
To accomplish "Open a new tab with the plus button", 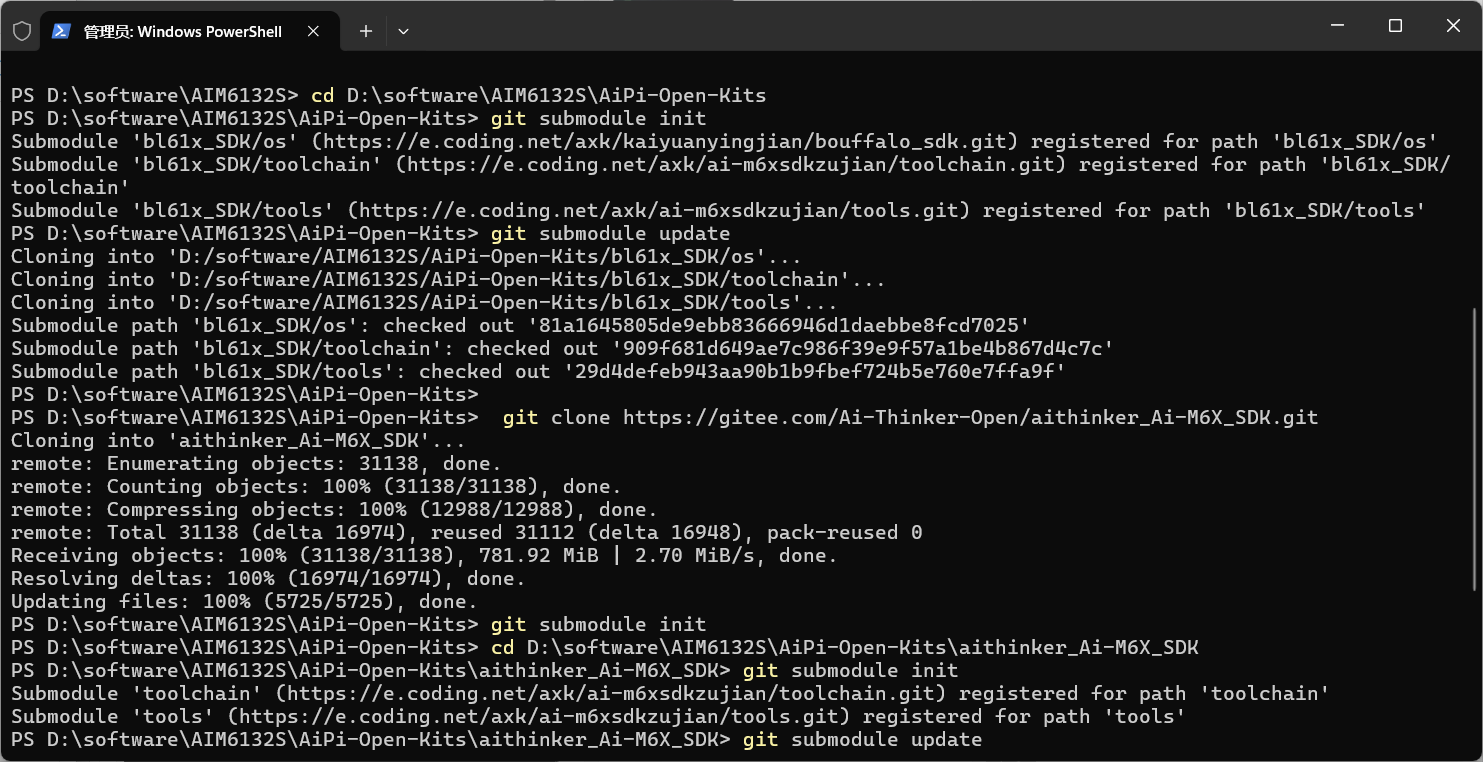I will pos(366,31).
